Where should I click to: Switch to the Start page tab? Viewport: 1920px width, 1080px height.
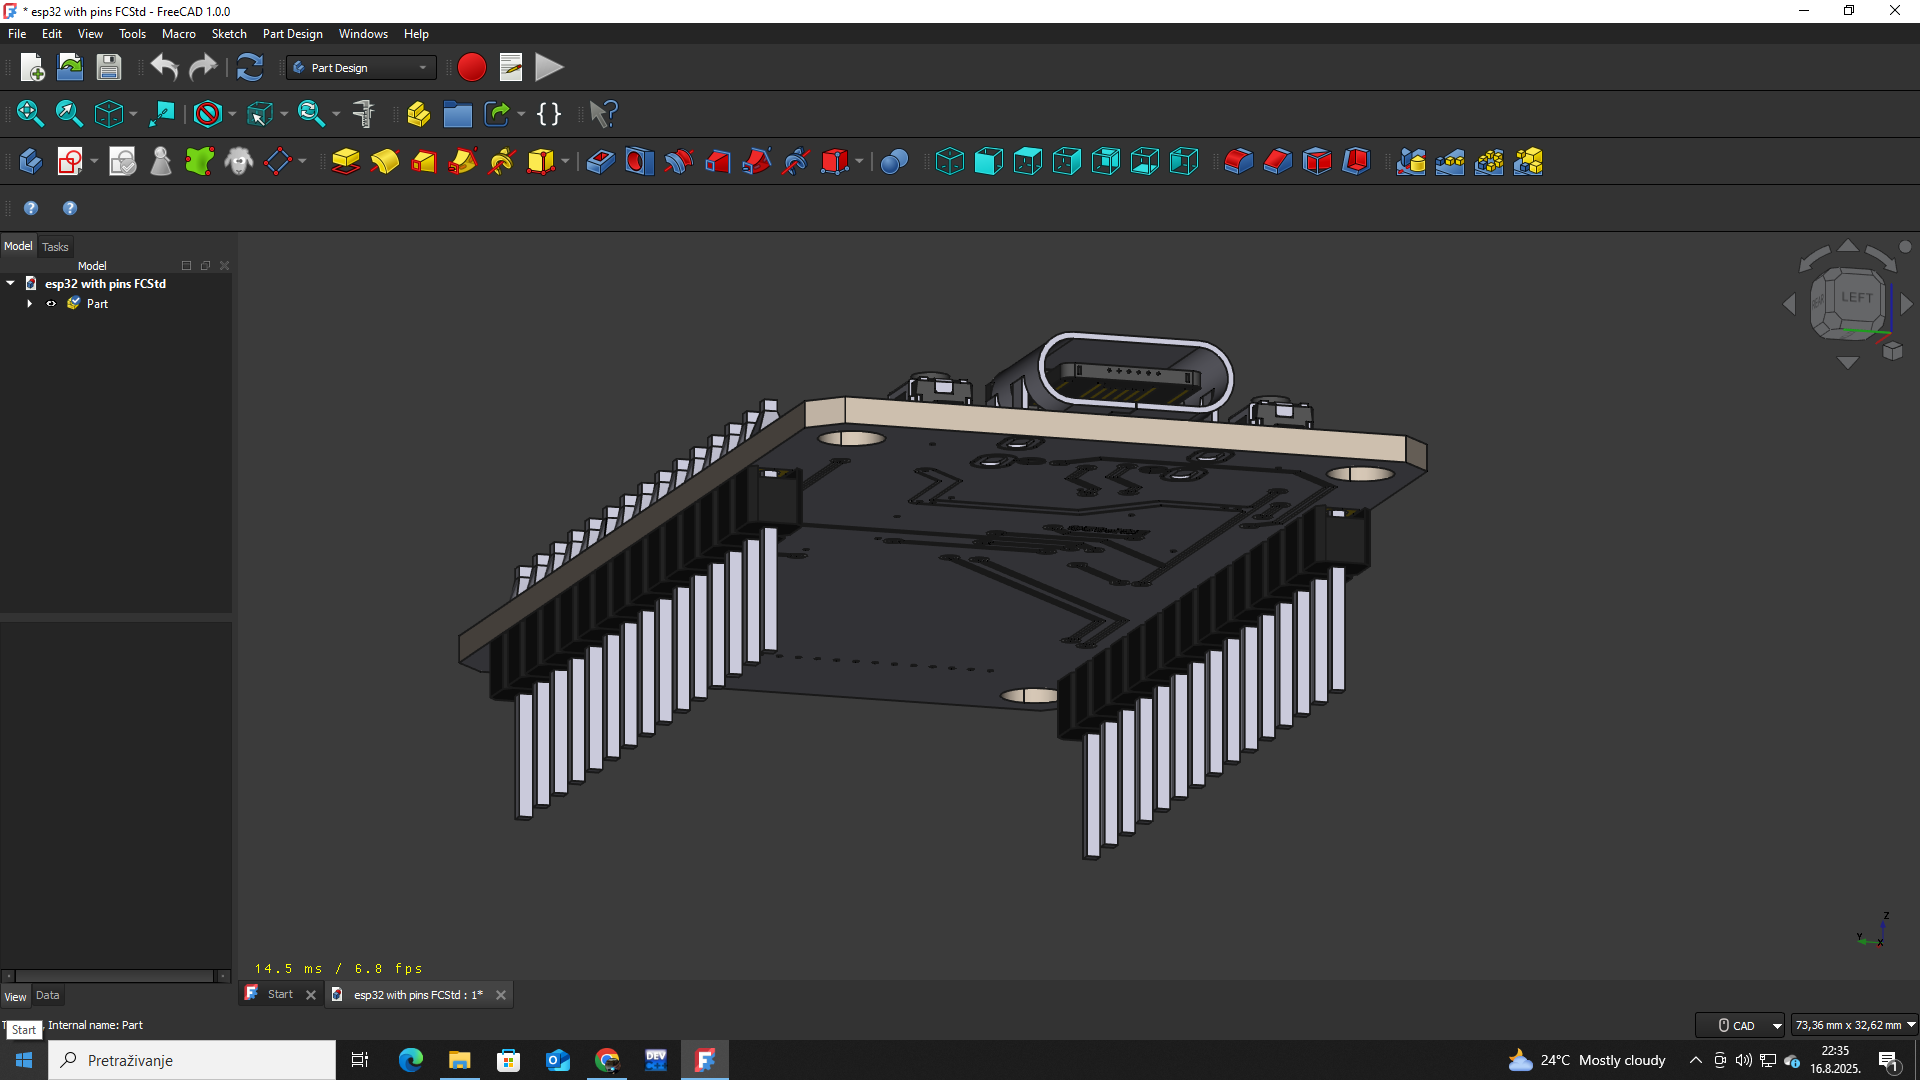(280, 994)
